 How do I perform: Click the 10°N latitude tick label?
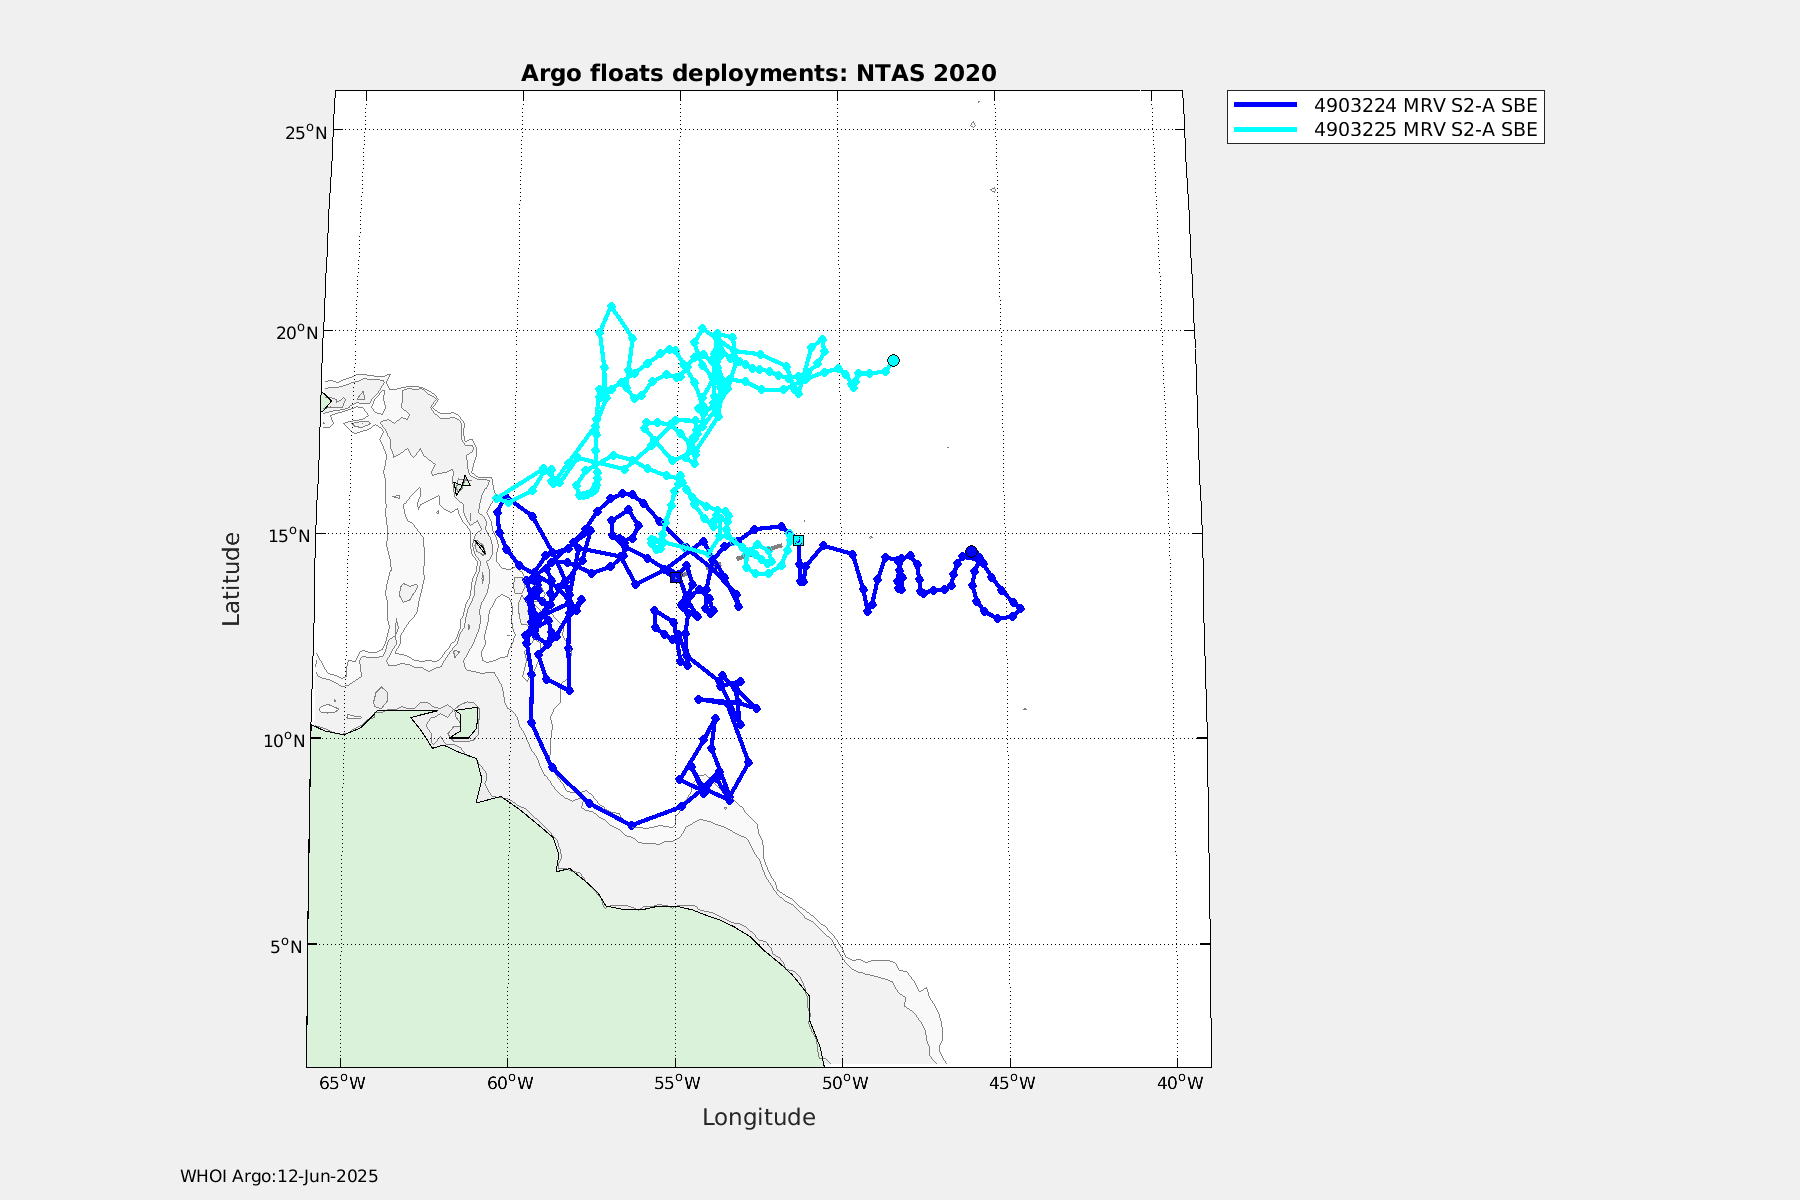point(283,739)
